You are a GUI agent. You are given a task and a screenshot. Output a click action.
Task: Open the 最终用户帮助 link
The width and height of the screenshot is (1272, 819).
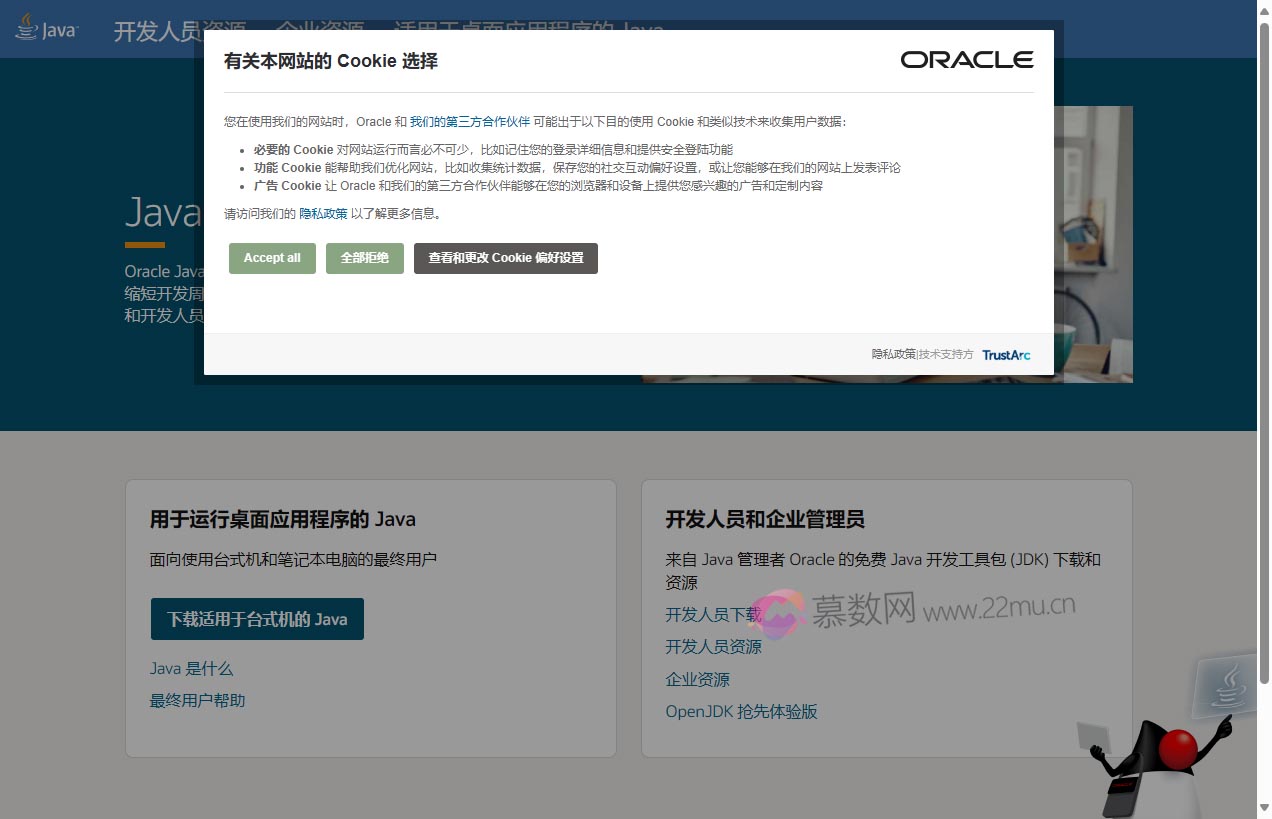click(x=197, y=700)
